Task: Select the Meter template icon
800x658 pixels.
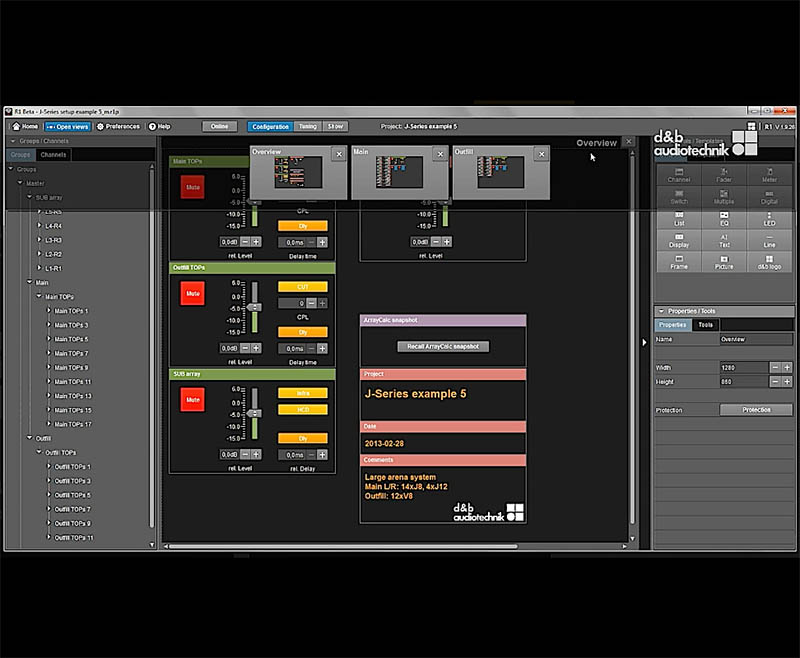Action: 769,175
